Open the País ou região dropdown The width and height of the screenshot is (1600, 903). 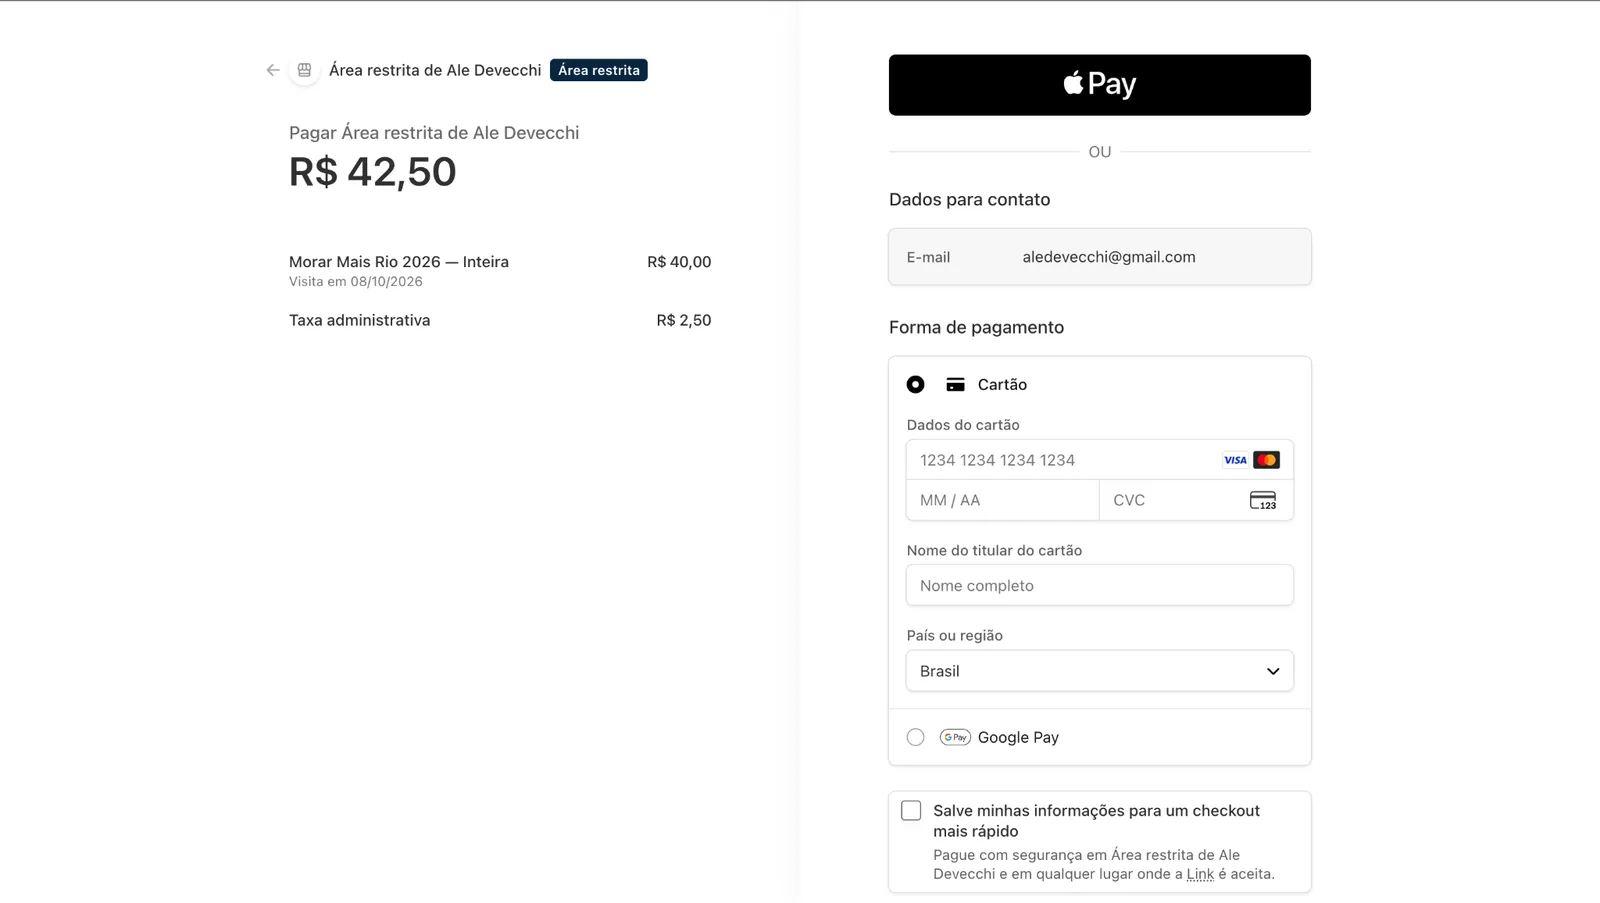(x=1100, y=671)
